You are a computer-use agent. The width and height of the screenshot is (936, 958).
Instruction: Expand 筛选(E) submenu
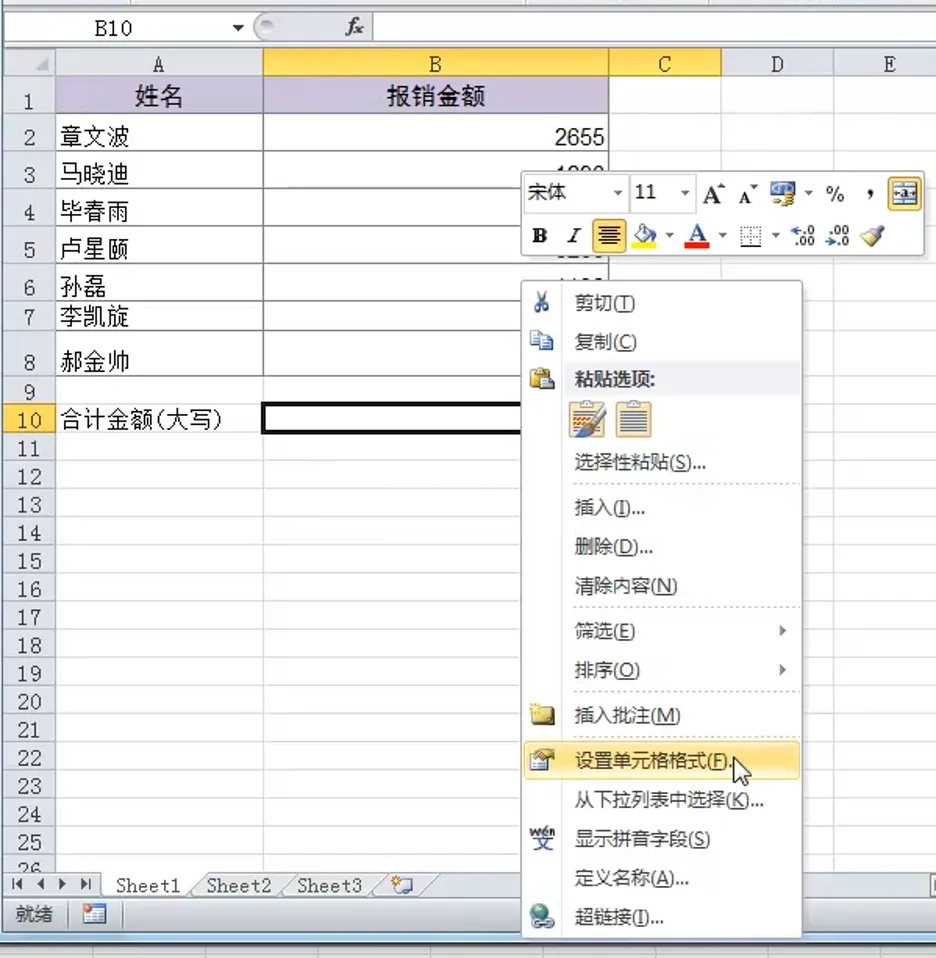(x=662, y=631)
